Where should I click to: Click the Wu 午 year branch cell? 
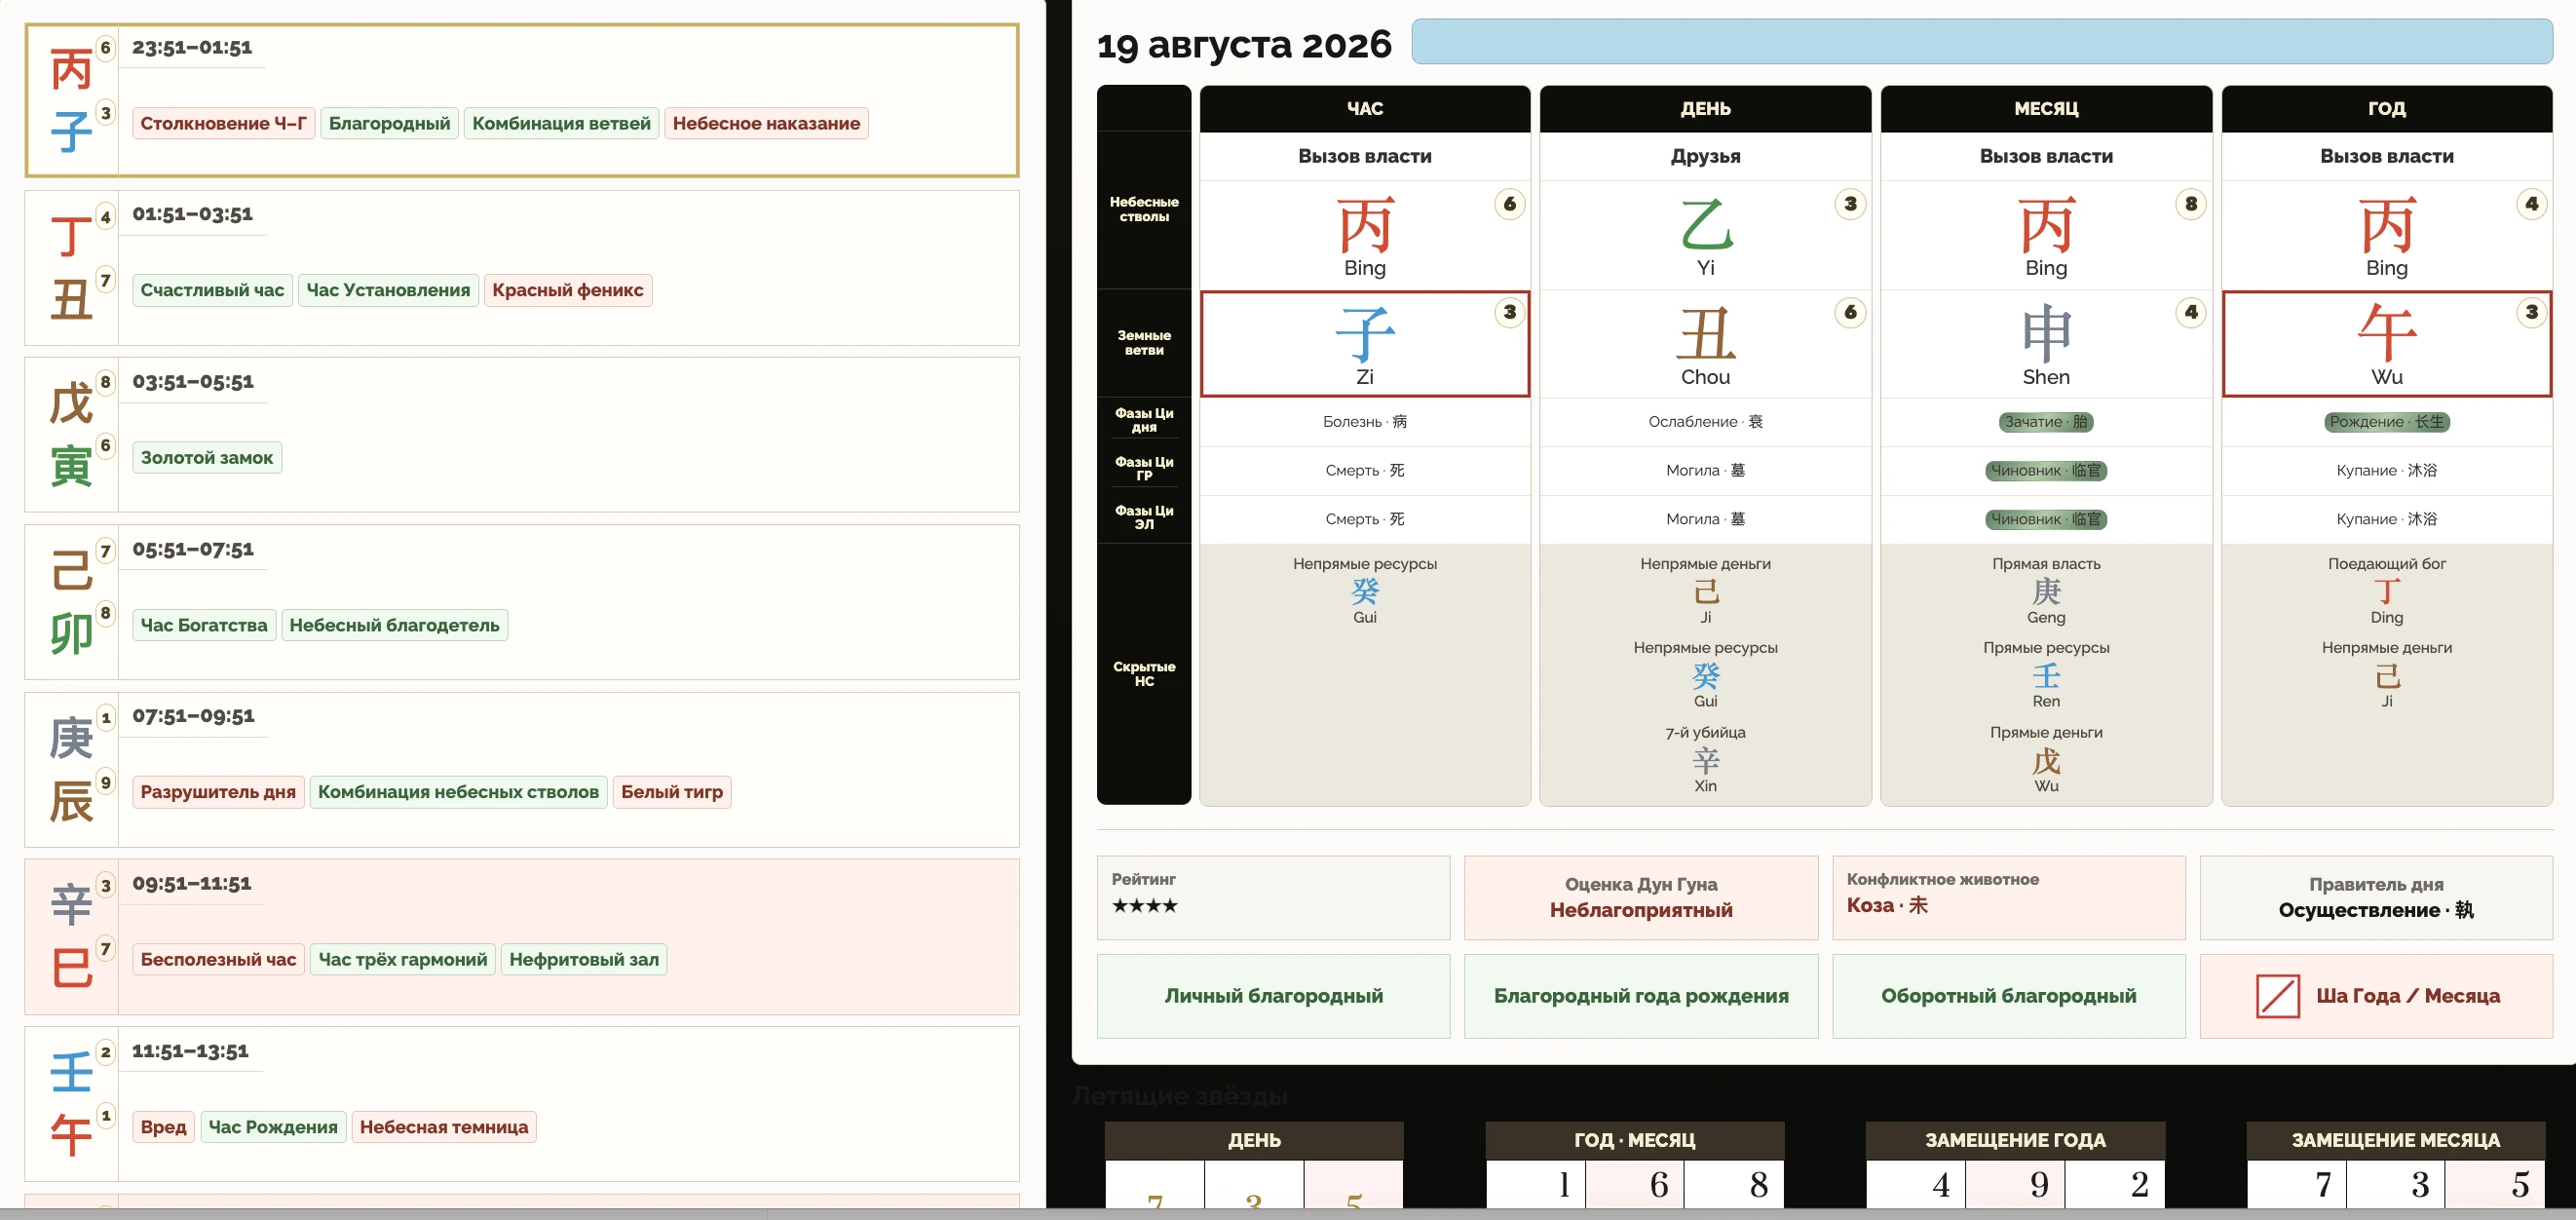(2387, 344)
